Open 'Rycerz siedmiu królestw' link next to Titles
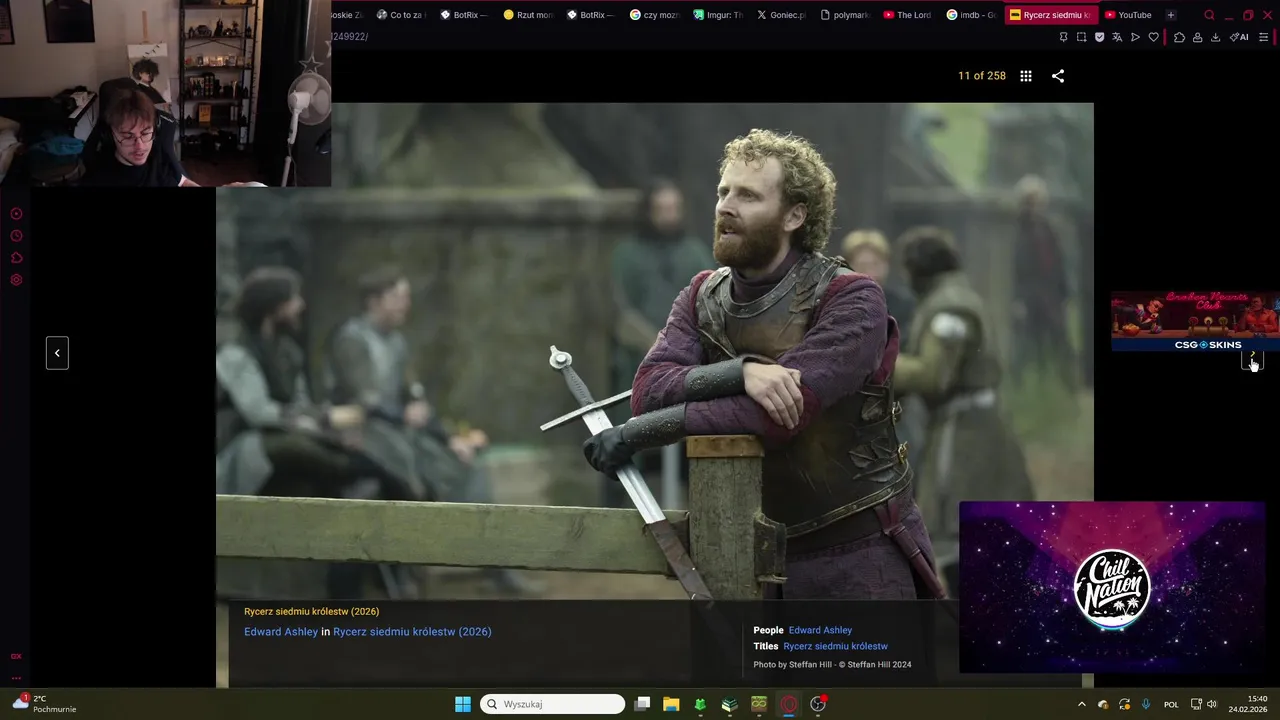 pyautogui.click(x=835, y=646)
